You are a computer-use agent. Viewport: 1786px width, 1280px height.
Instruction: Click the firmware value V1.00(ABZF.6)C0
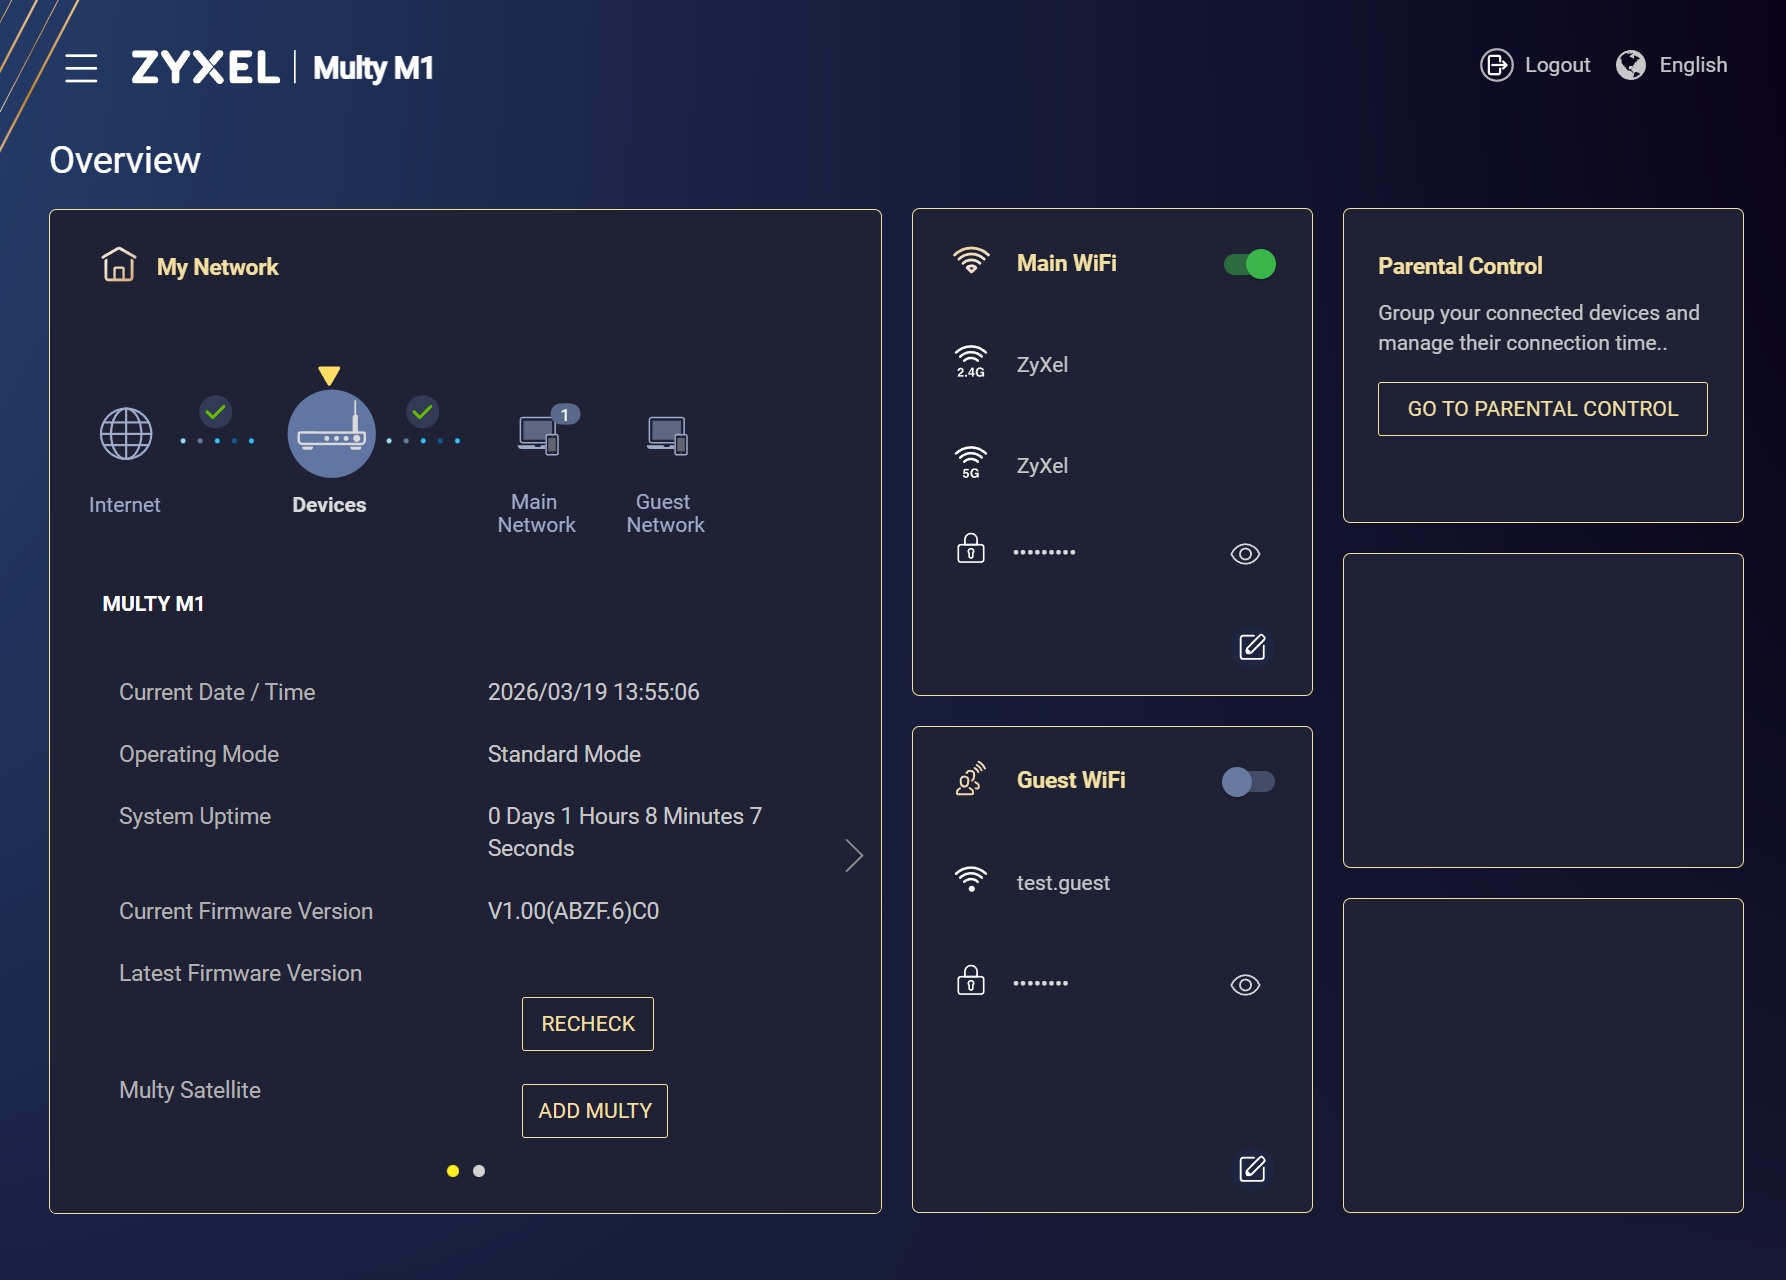coord(573,911)
